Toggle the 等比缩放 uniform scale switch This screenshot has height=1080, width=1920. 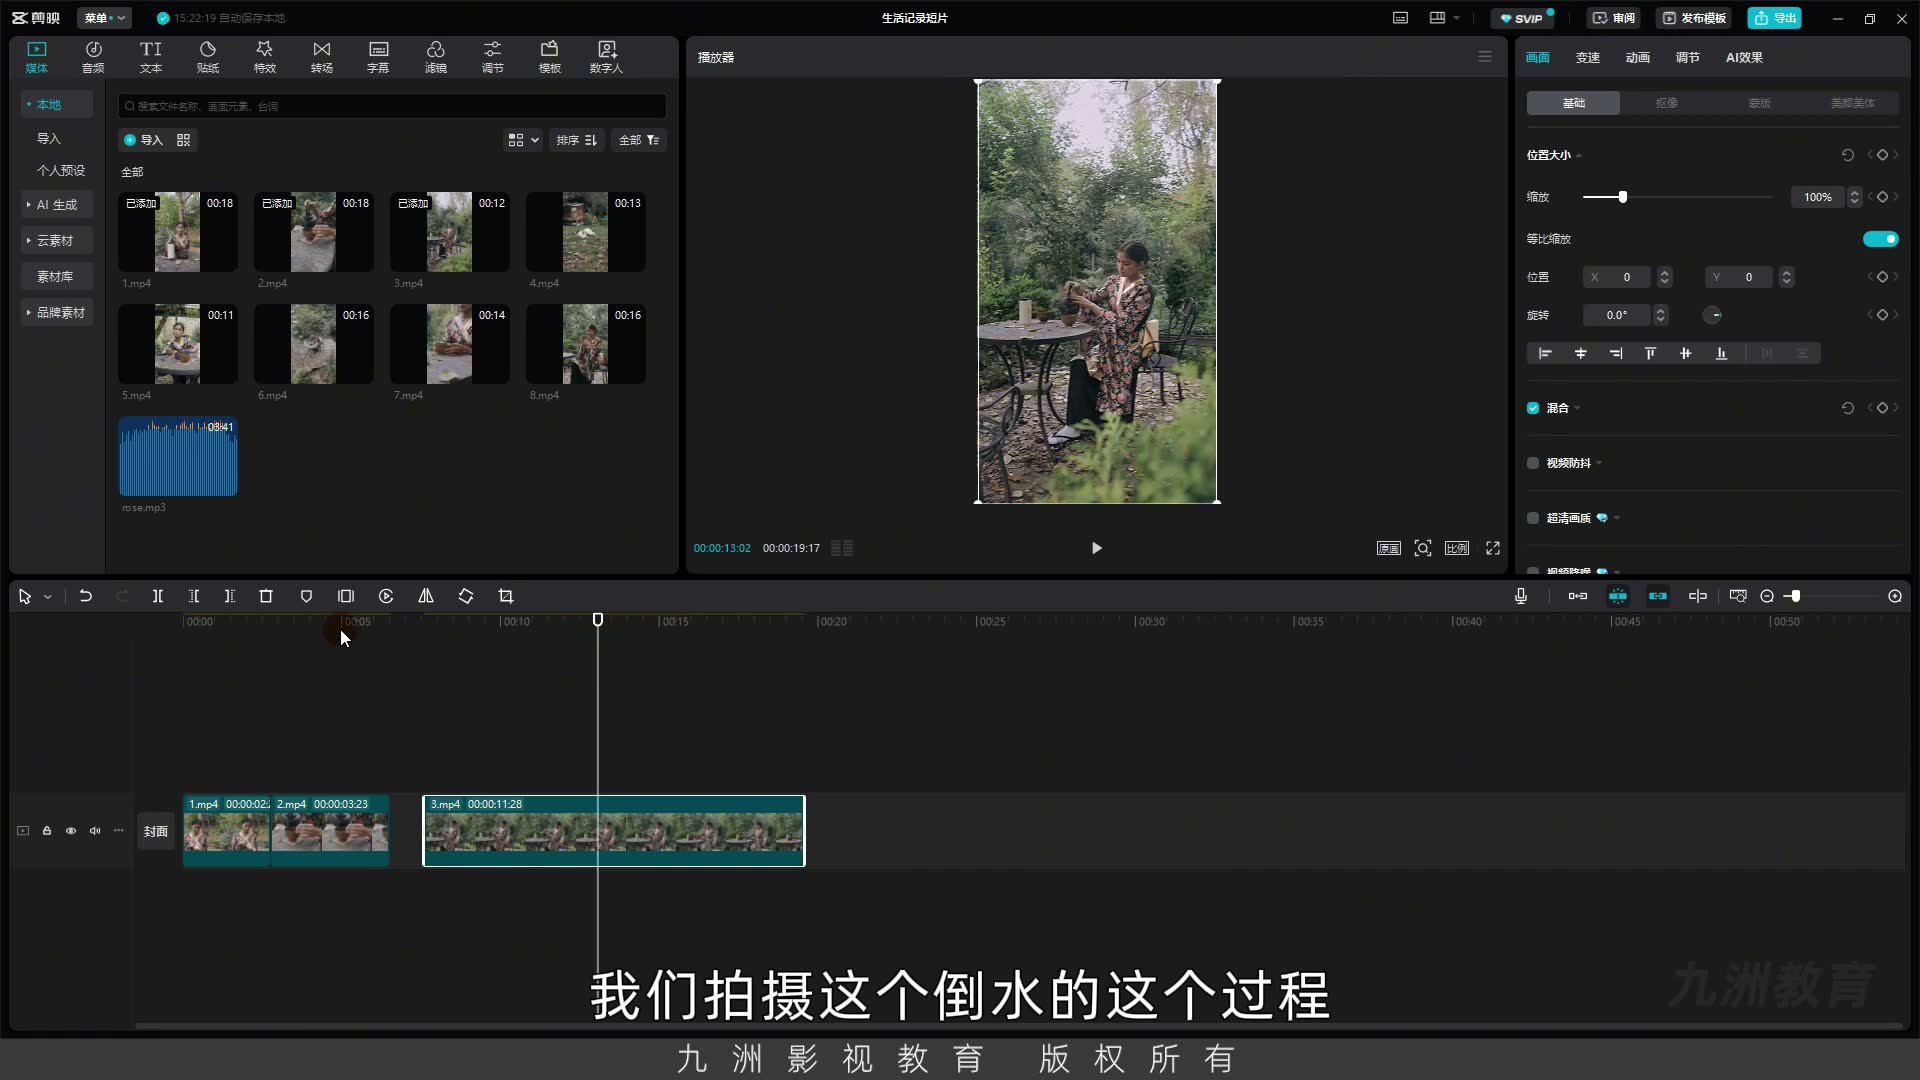click(x=1880, y=239)
